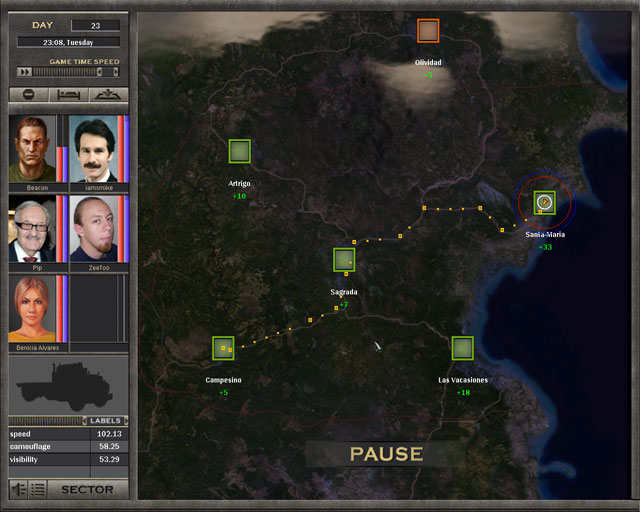Click the '23:08, Tuesday' time display
This screenshot has height=512, width=640.
68,42
